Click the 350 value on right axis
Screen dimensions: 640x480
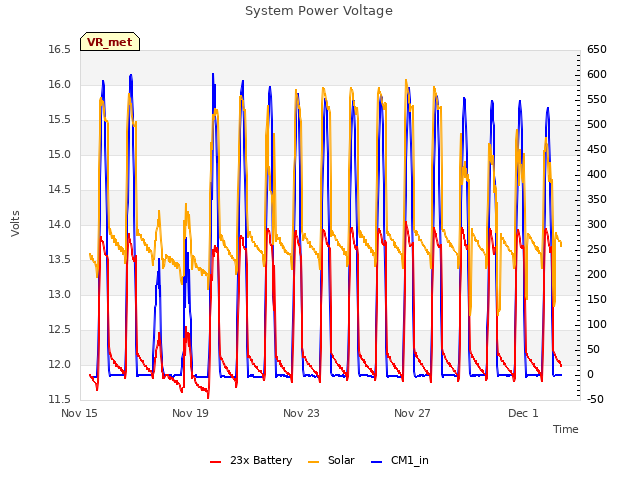point(597,200)
